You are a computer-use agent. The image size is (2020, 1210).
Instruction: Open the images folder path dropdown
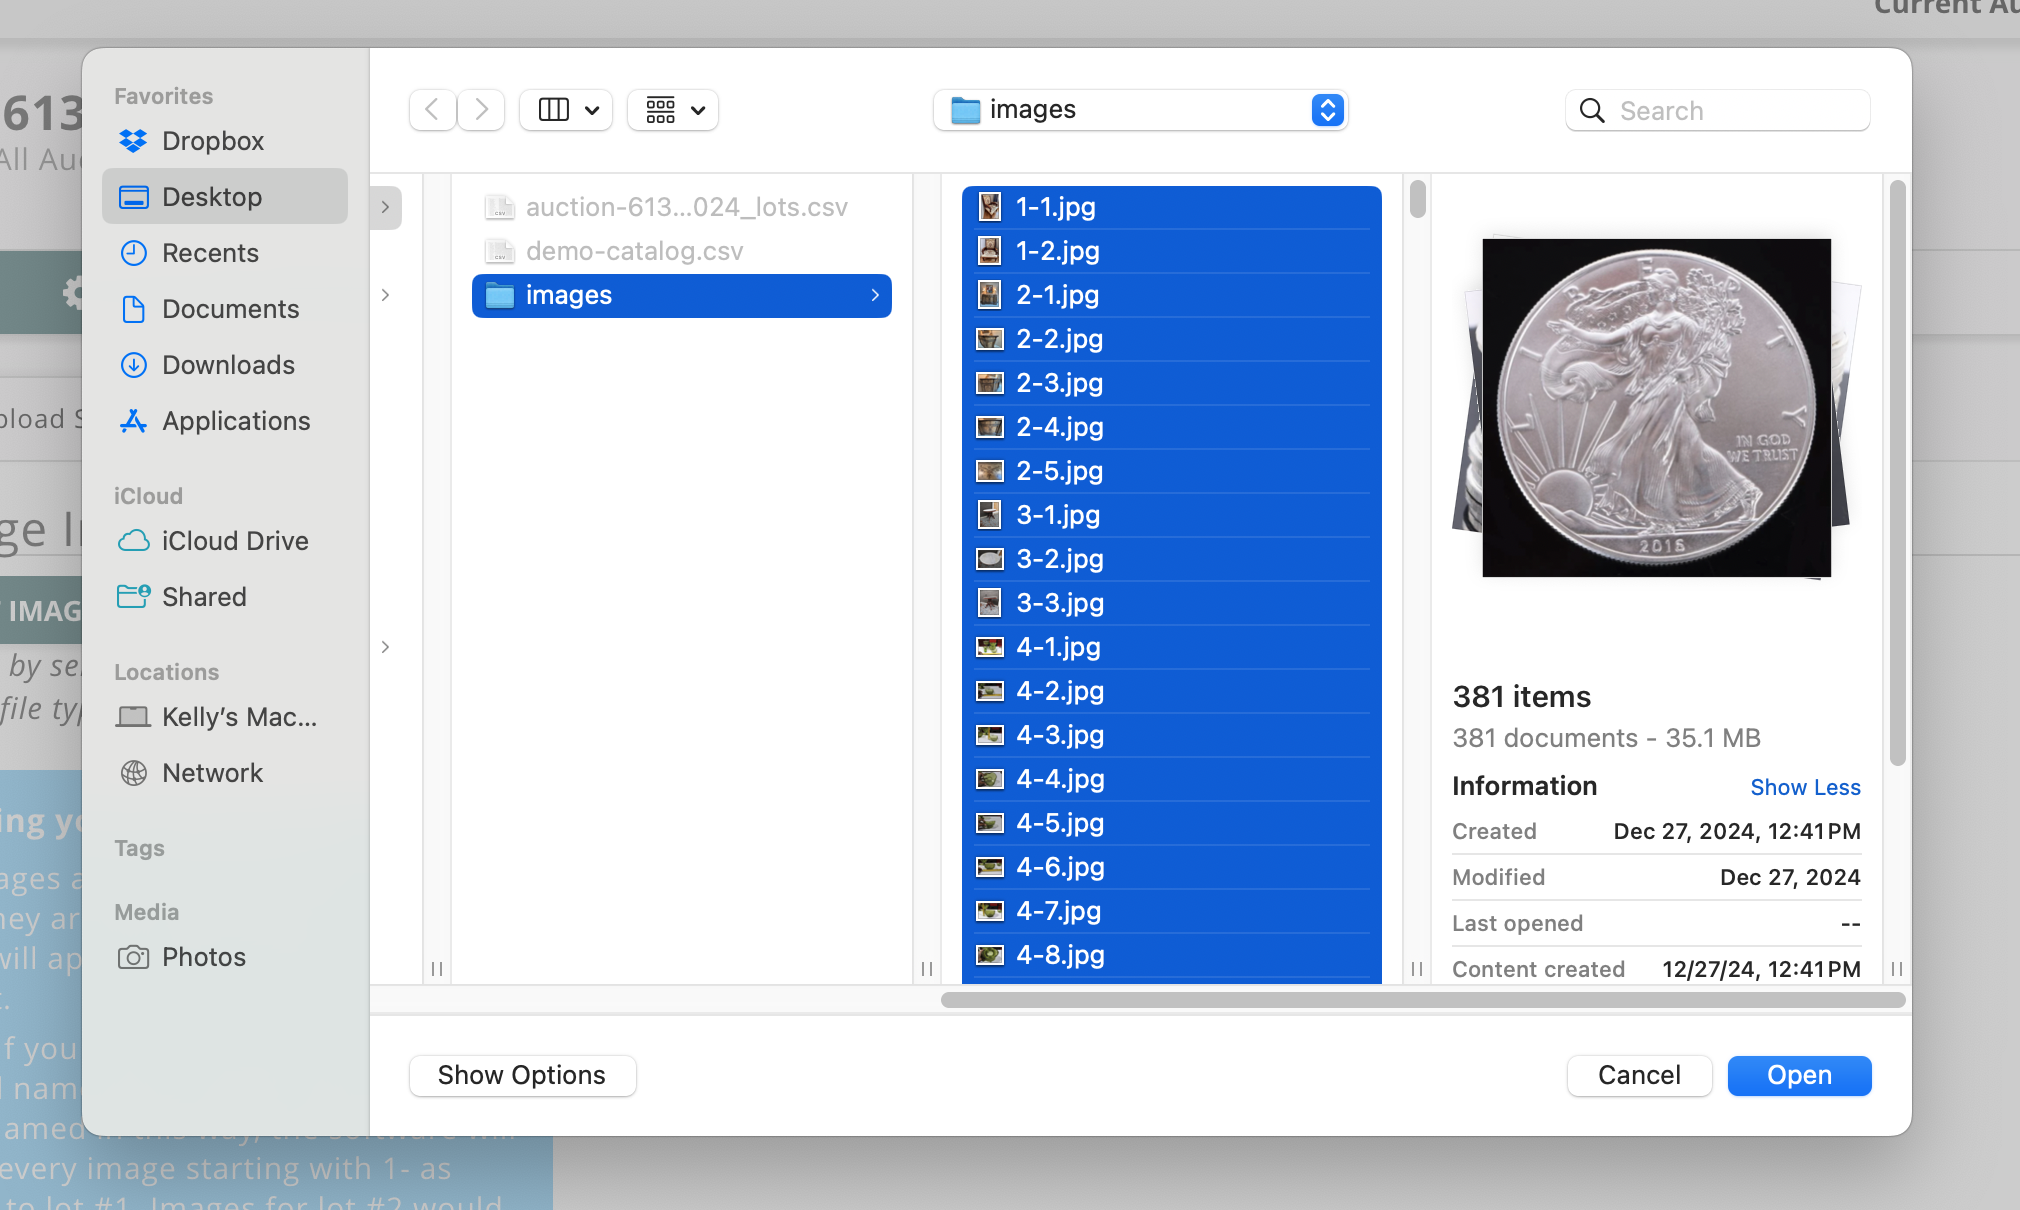1326,110
